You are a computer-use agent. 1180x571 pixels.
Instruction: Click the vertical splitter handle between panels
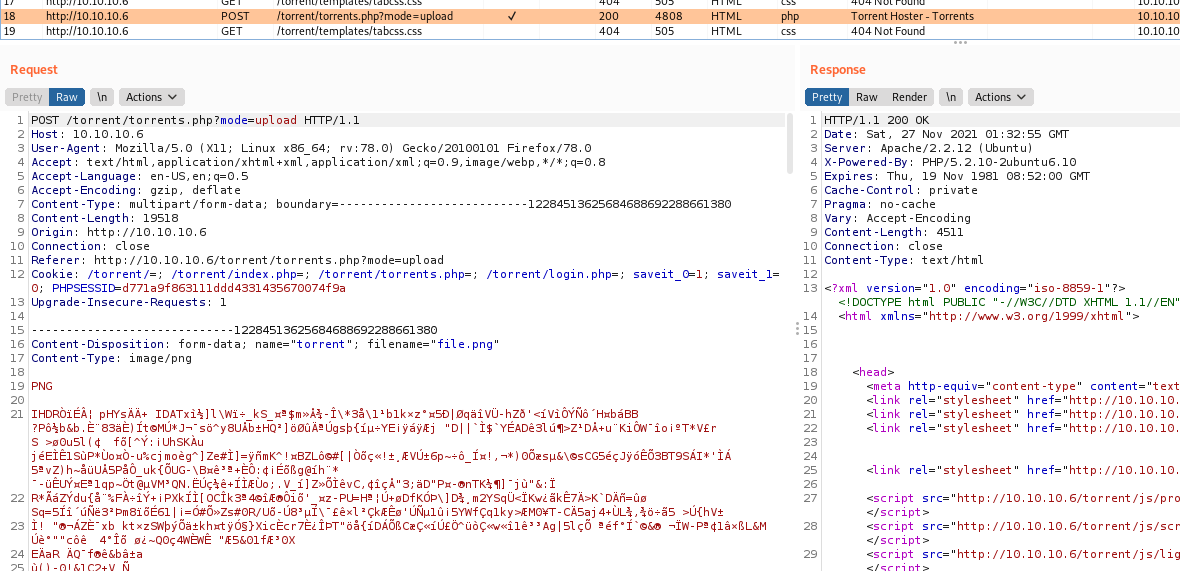point(798,328)
